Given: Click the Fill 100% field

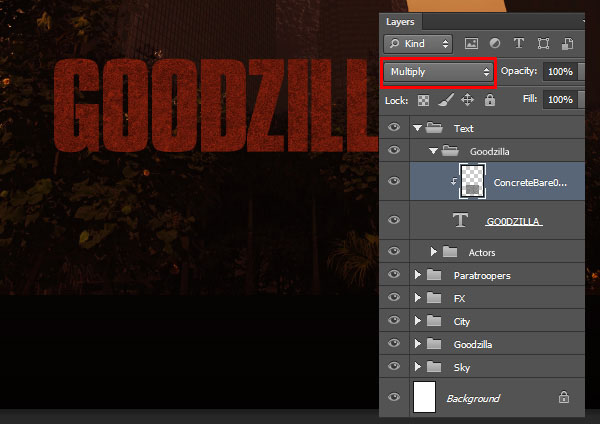Looking at the screenshot, I should 560,100.
